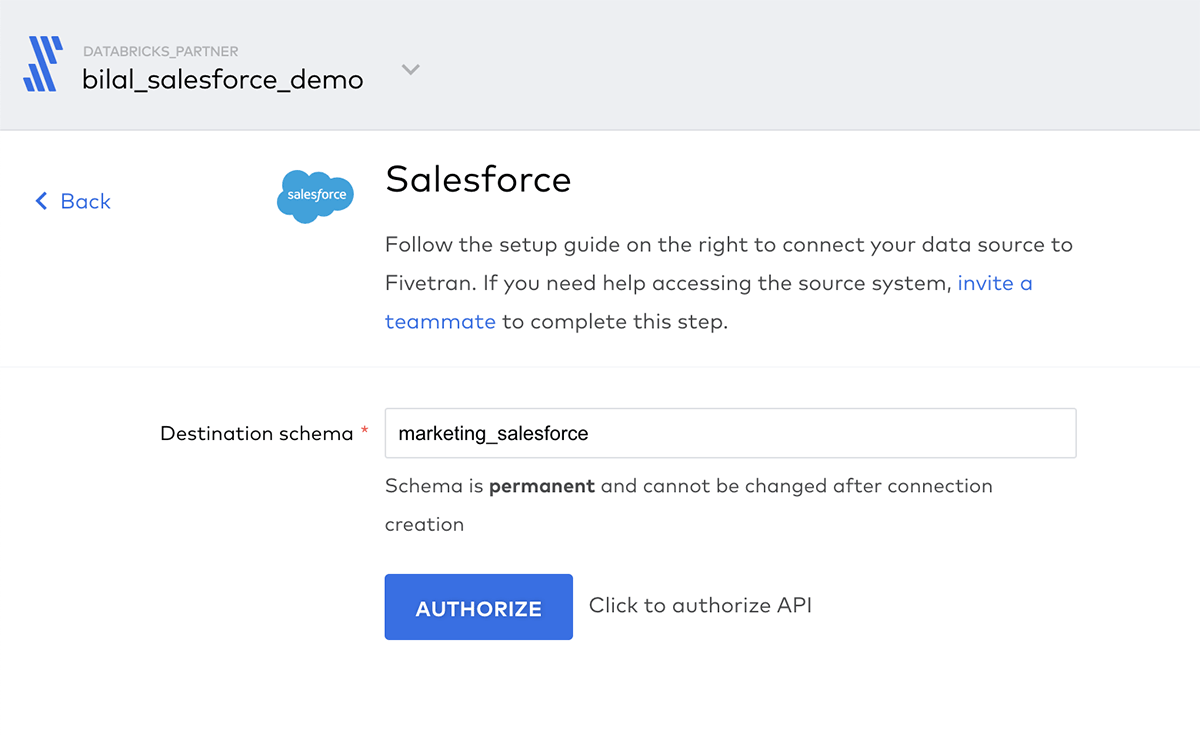Click the DATABRICKS_PARTNER label
Viewport: 1200px width, 737px height.
pos(160,51)
